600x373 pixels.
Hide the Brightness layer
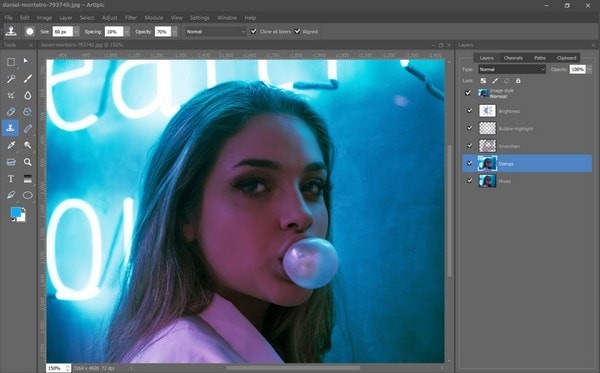[470, 111]
